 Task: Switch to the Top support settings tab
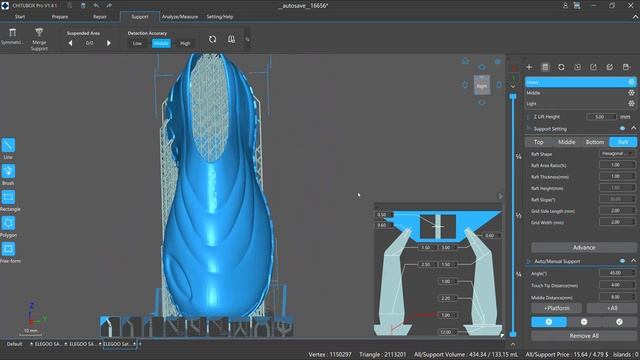pos(539,142)
